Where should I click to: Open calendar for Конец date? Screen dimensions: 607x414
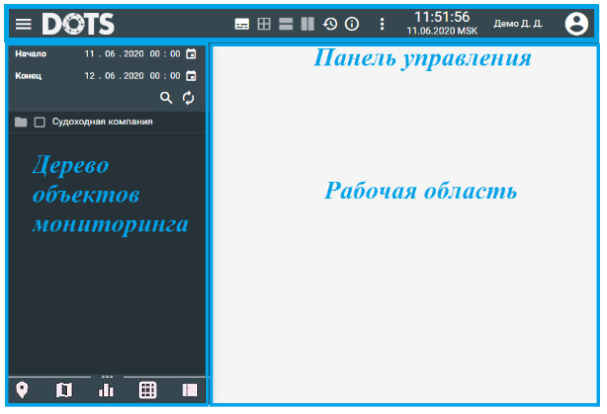[x=190, y=76]
